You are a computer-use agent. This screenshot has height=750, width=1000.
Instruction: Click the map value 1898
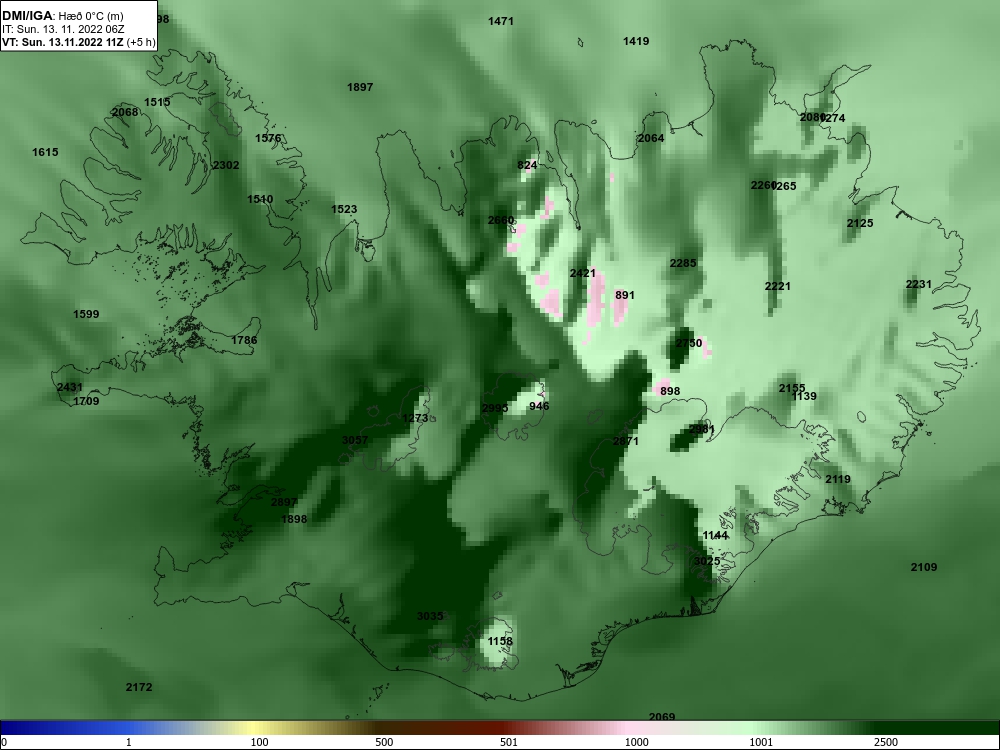294,519
